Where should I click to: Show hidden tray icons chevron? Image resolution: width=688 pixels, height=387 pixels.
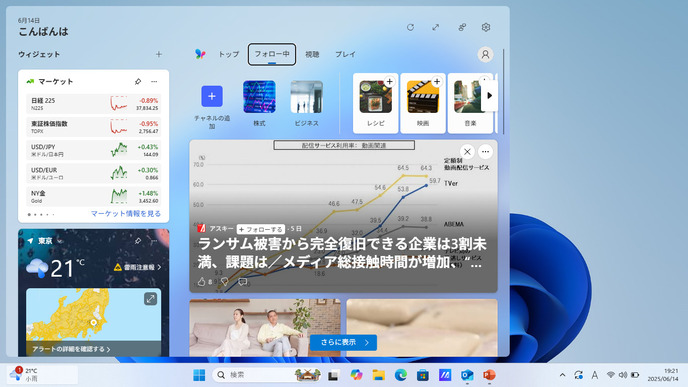(x=562, y=375)
